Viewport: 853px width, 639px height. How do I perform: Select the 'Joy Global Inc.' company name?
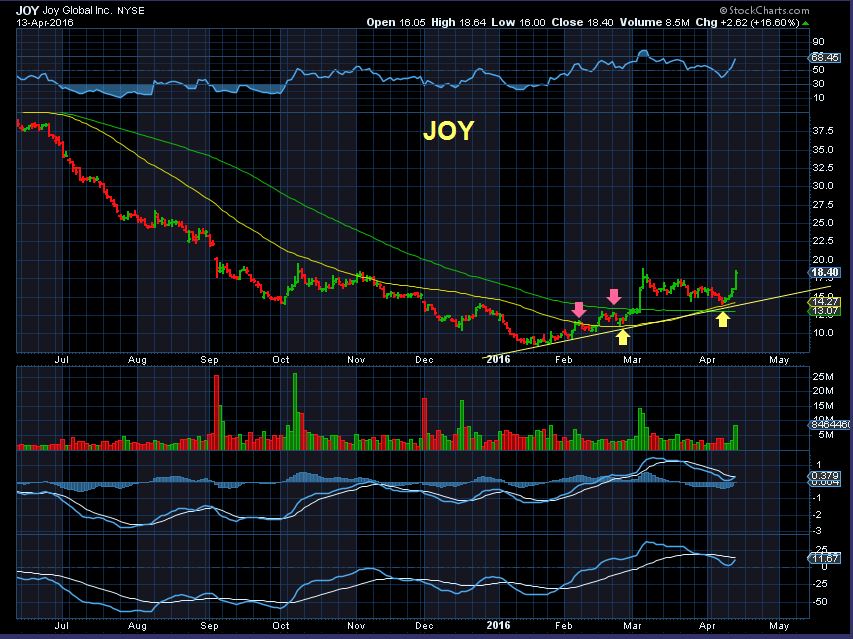(x=77, y=10)
